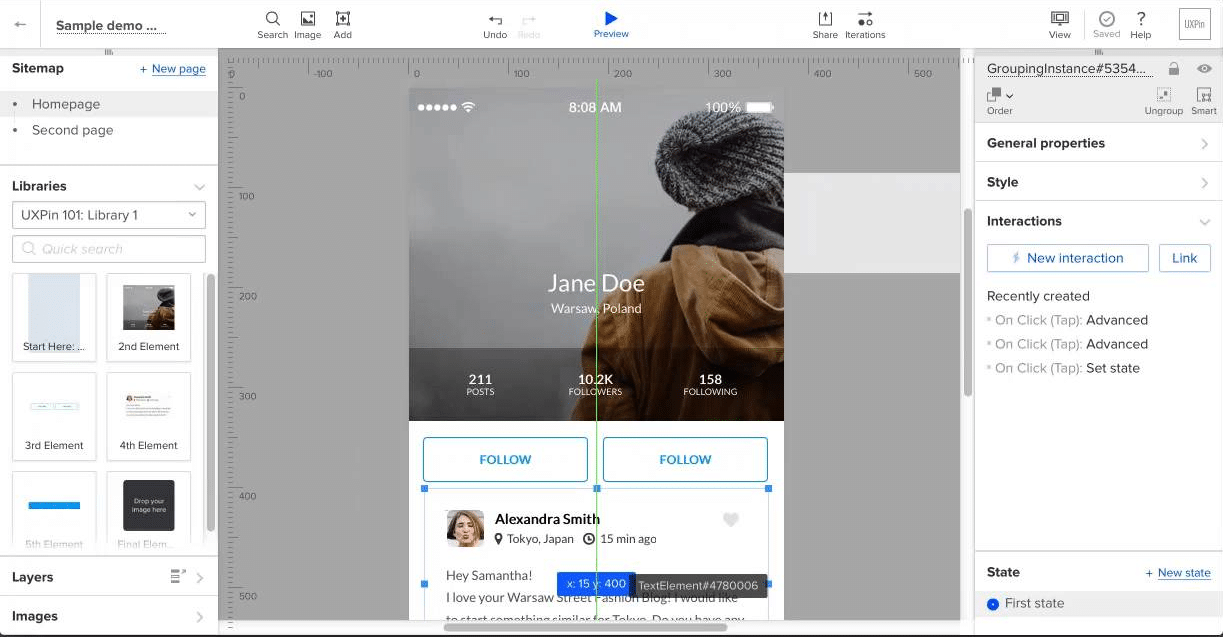Select the 2nd Element thumbnail

pyautogui.click(x=149, y=317)
